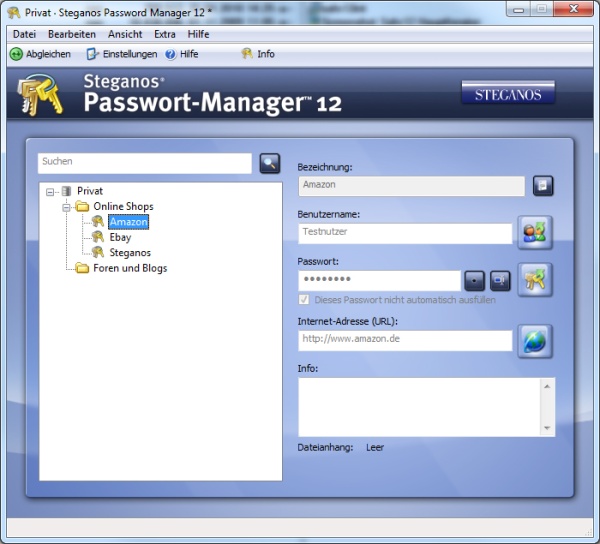Open Einstellungen from the toolbar
The height and width of the screenshot is (544, 600).
(122, 54)
